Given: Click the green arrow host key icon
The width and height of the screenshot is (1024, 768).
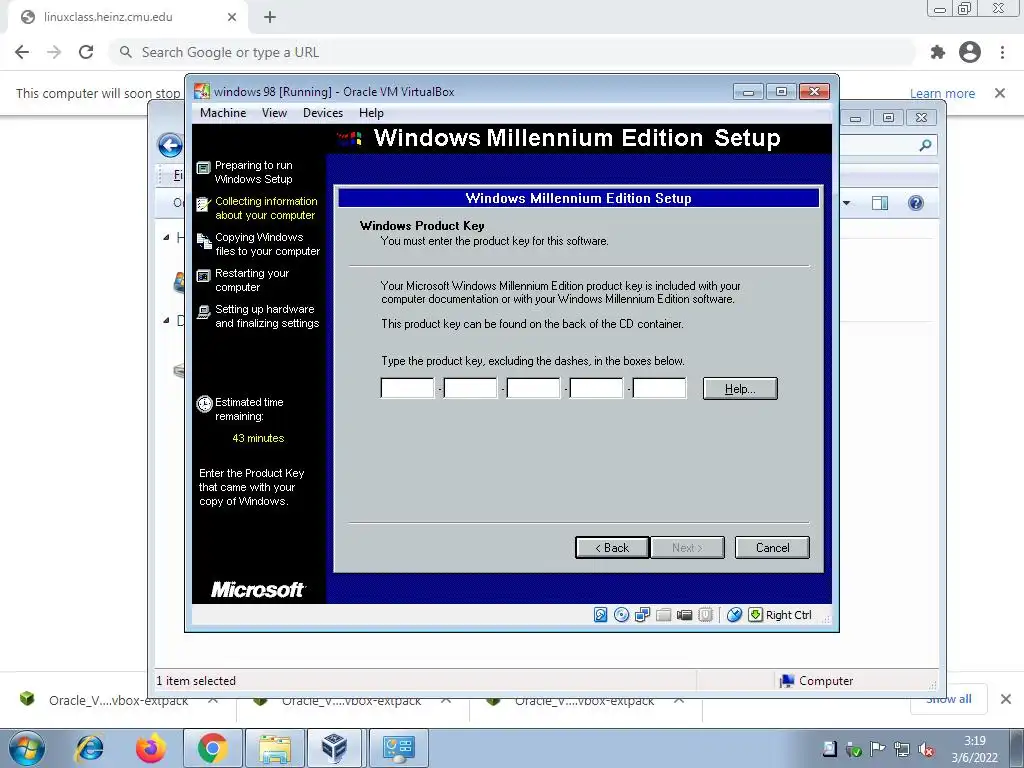Looking at the screenshot, I should pyautogui.click(x=755, y=615).
